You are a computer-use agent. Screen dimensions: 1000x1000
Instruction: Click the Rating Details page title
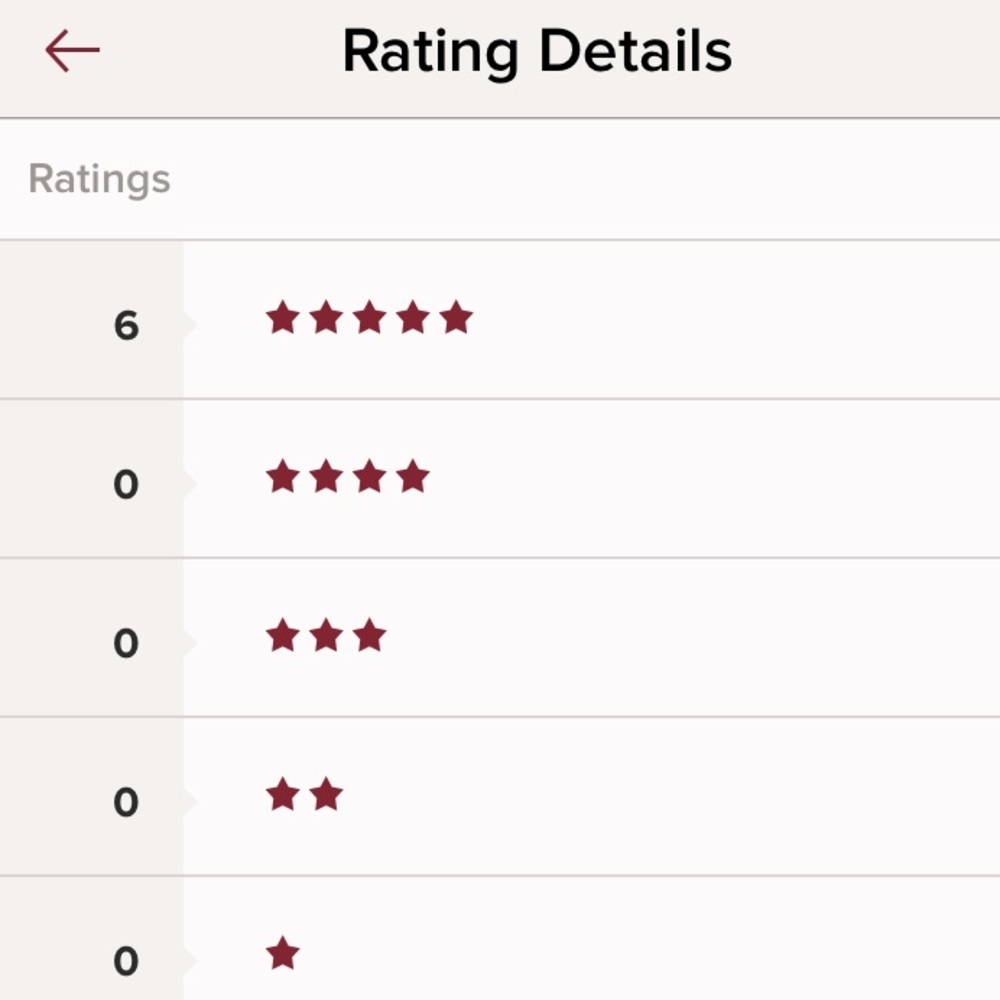[x=537, y=51]
